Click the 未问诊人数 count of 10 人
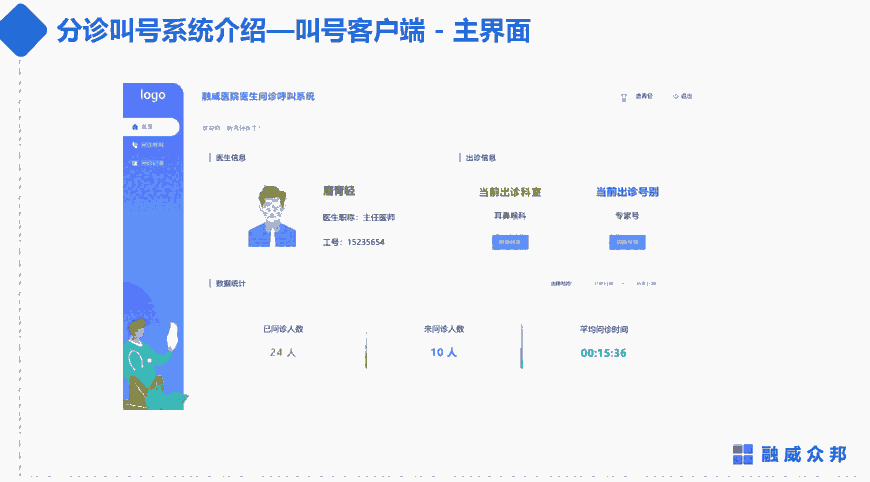This screenshot has height=482, width=870. (443, 352)
